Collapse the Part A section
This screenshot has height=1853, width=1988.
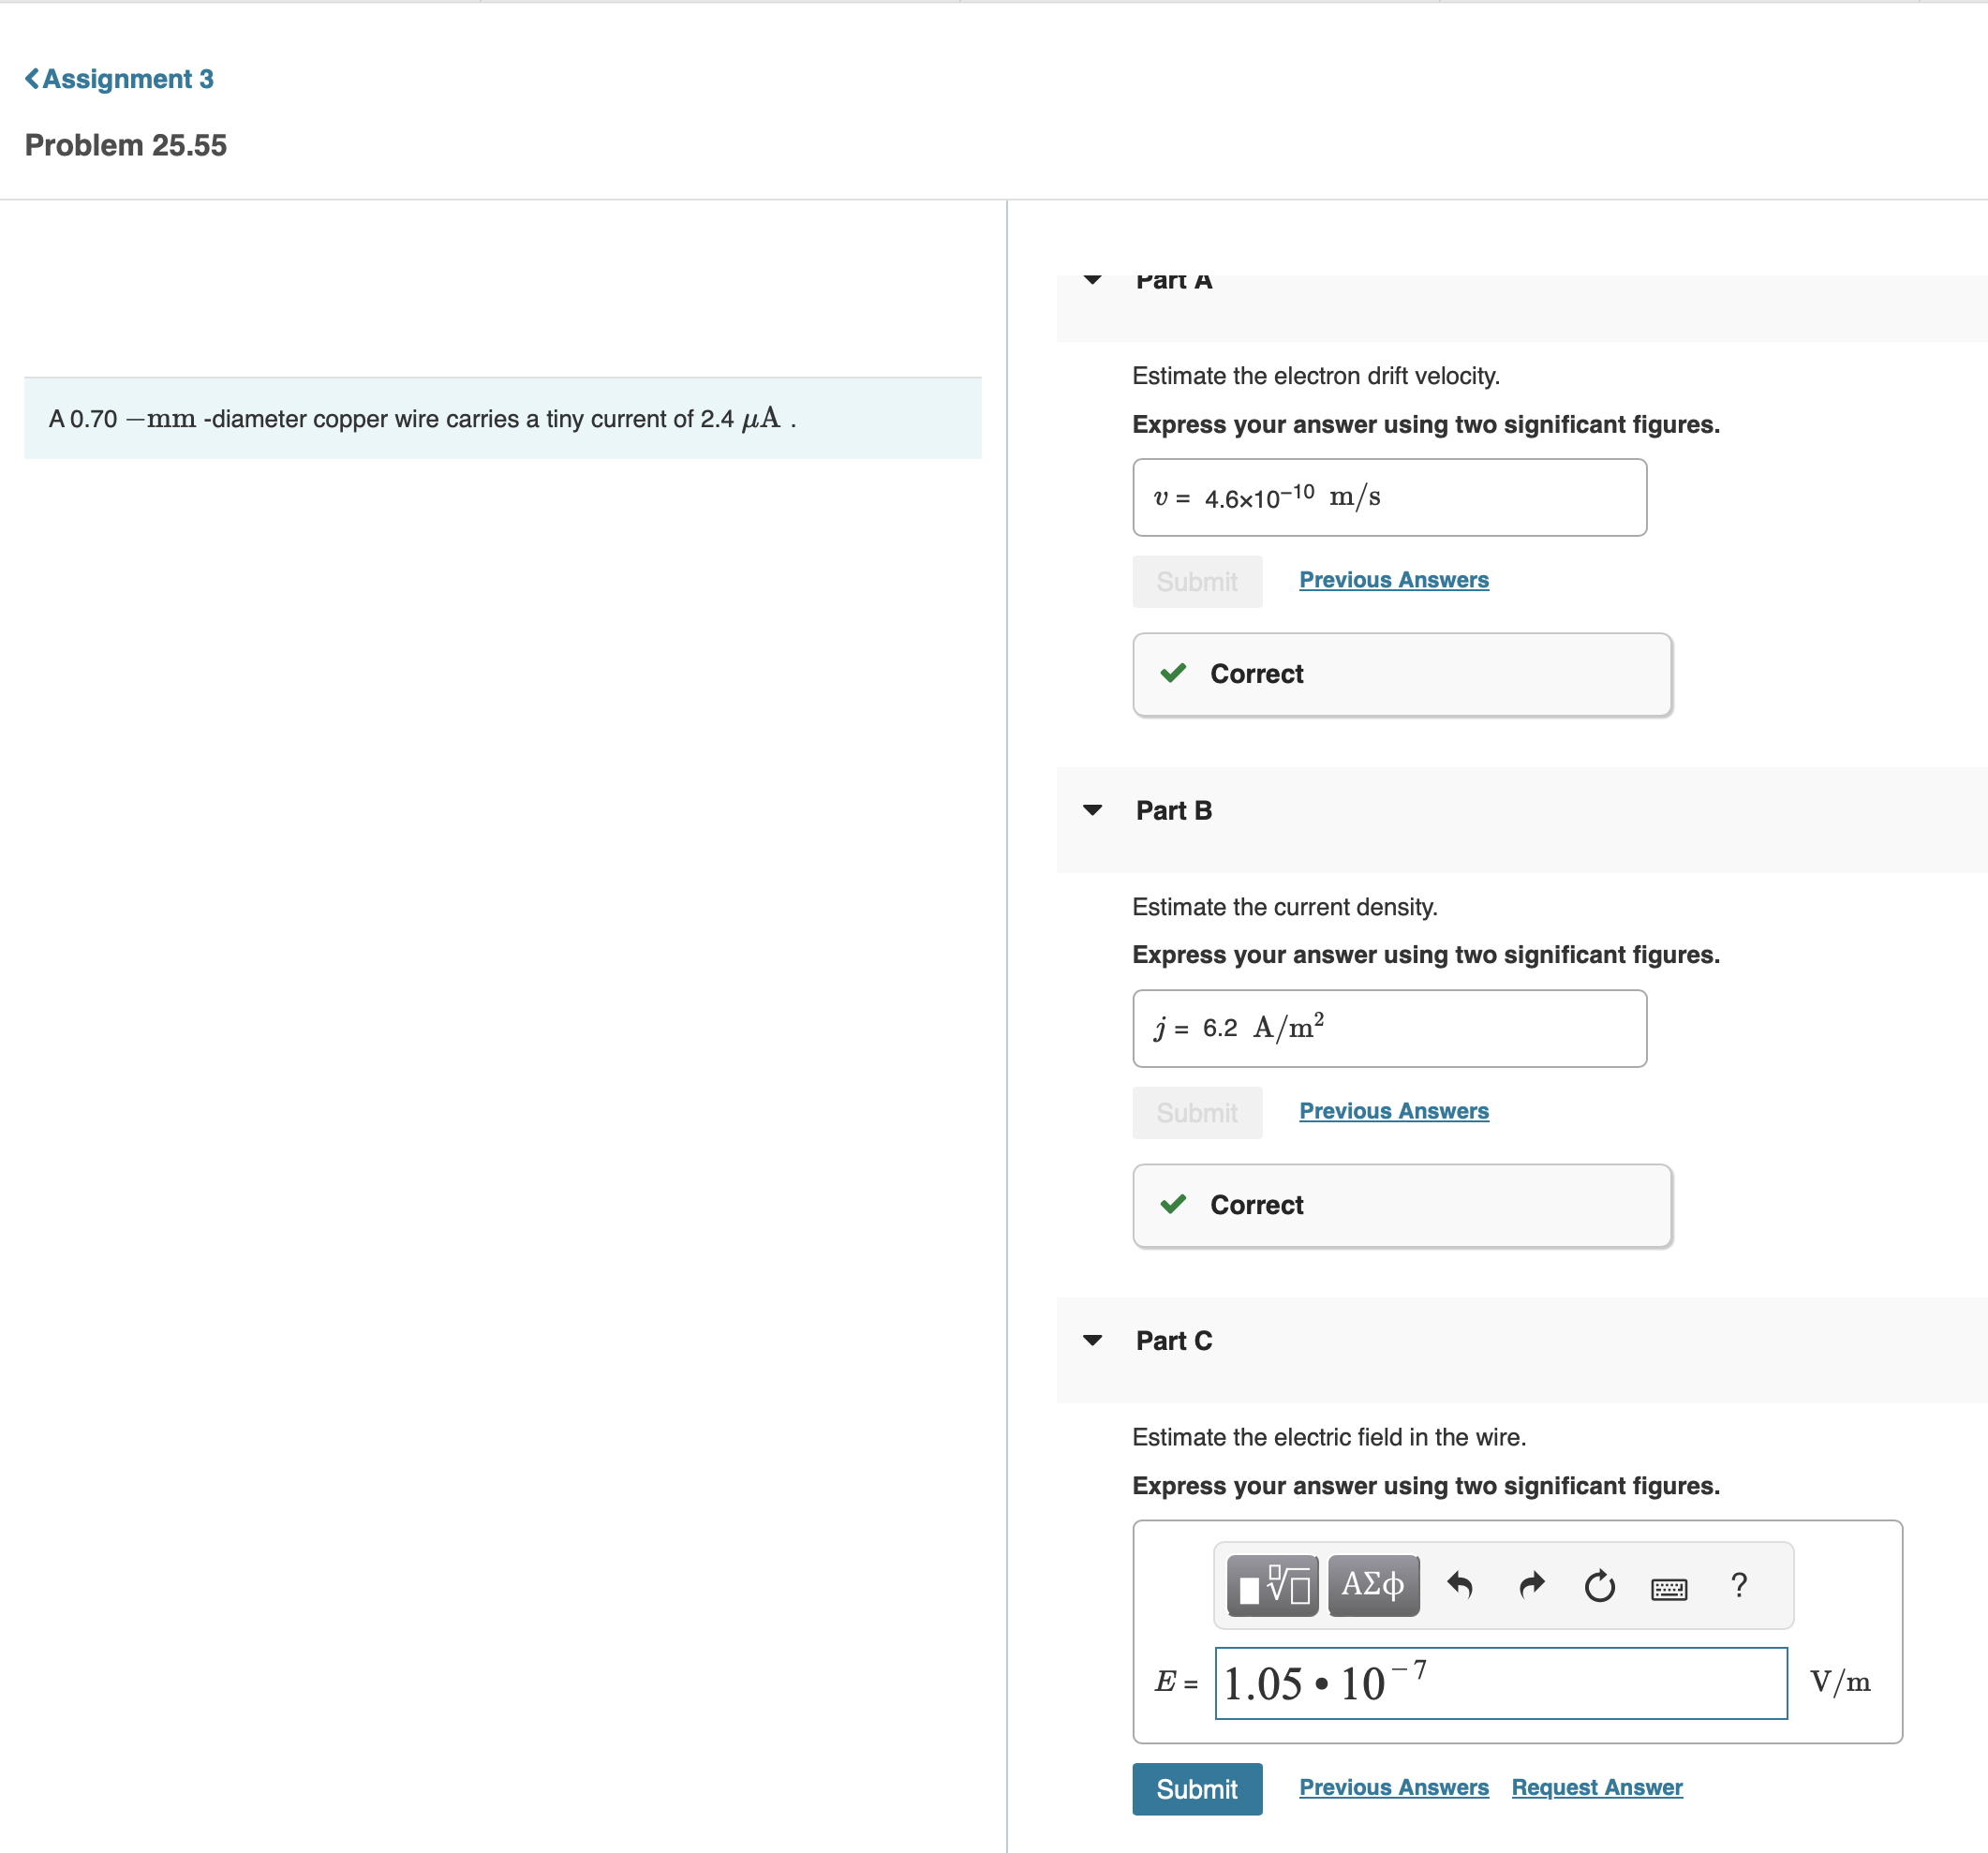click(x=1092, y=280)
